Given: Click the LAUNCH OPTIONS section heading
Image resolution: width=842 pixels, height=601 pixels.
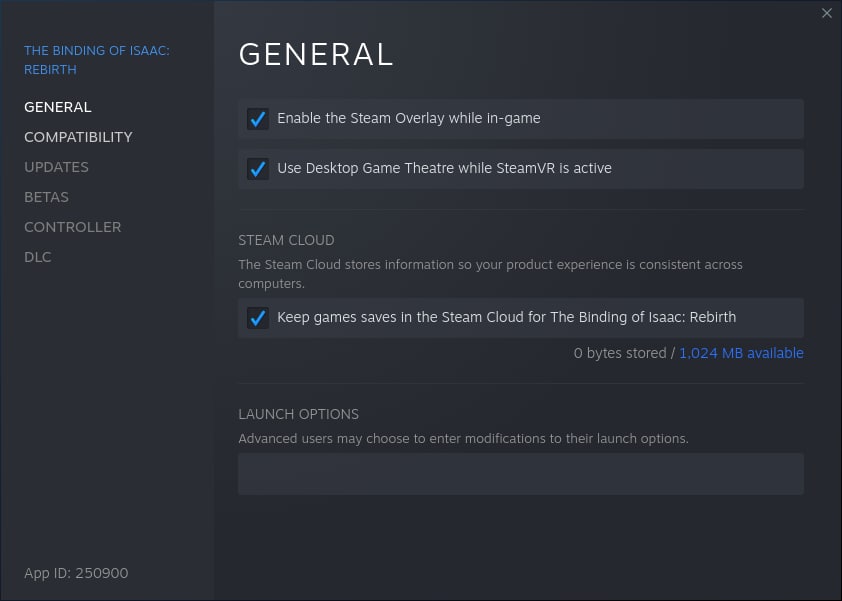Looking at the screenshot, I should click(x=298, y=414).
